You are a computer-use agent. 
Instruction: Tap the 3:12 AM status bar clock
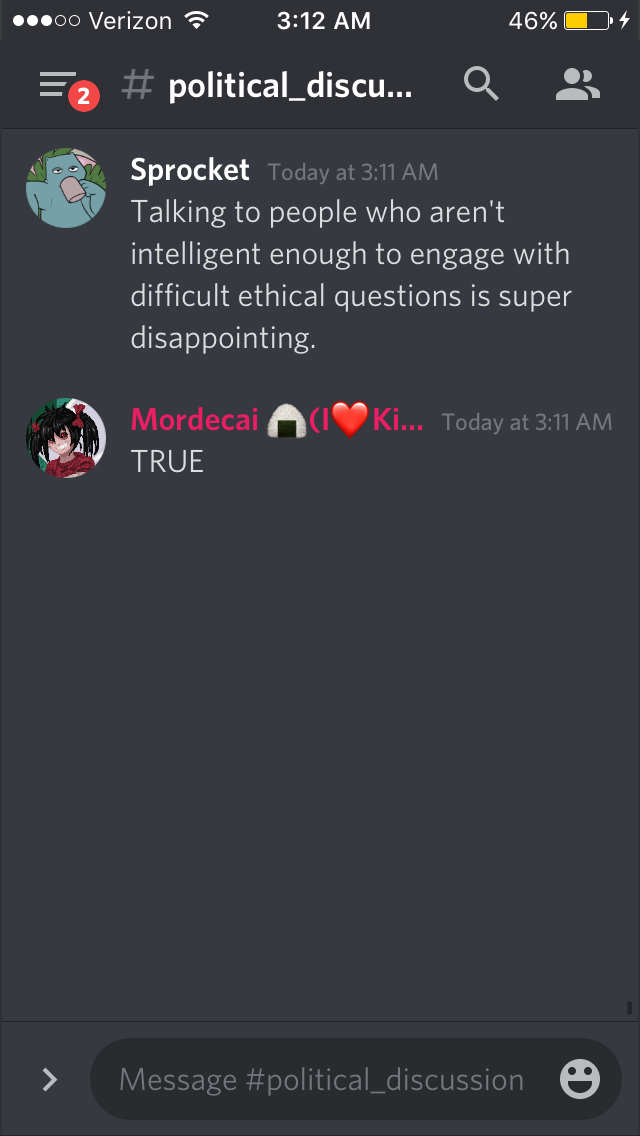pyautogui.click(x=324, y=21)
